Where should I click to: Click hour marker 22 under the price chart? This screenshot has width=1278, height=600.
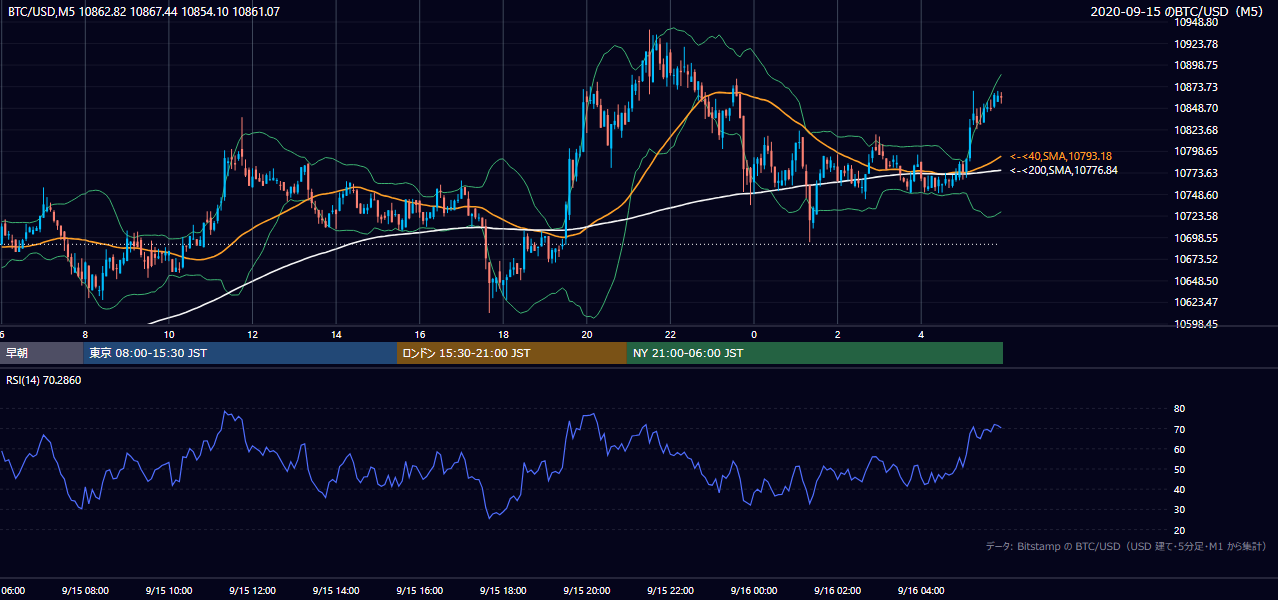(670, 334)
